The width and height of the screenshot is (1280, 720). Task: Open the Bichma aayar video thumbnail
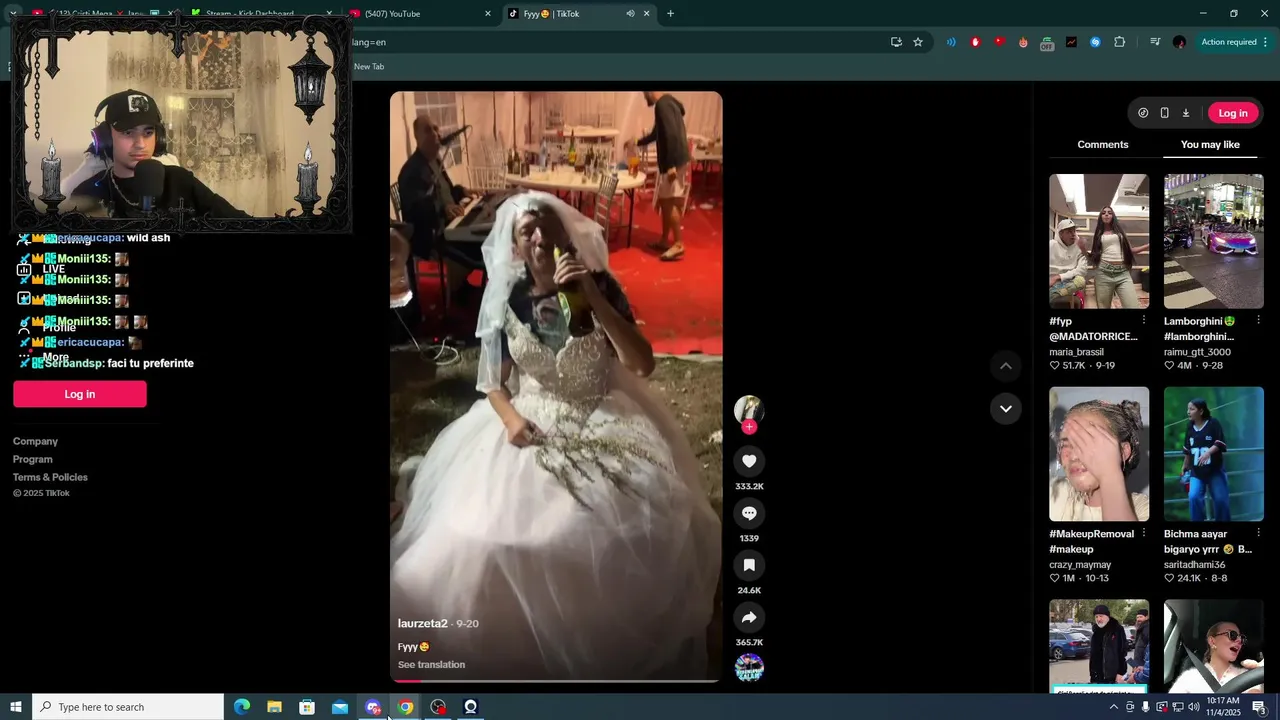pos(1214,454)
